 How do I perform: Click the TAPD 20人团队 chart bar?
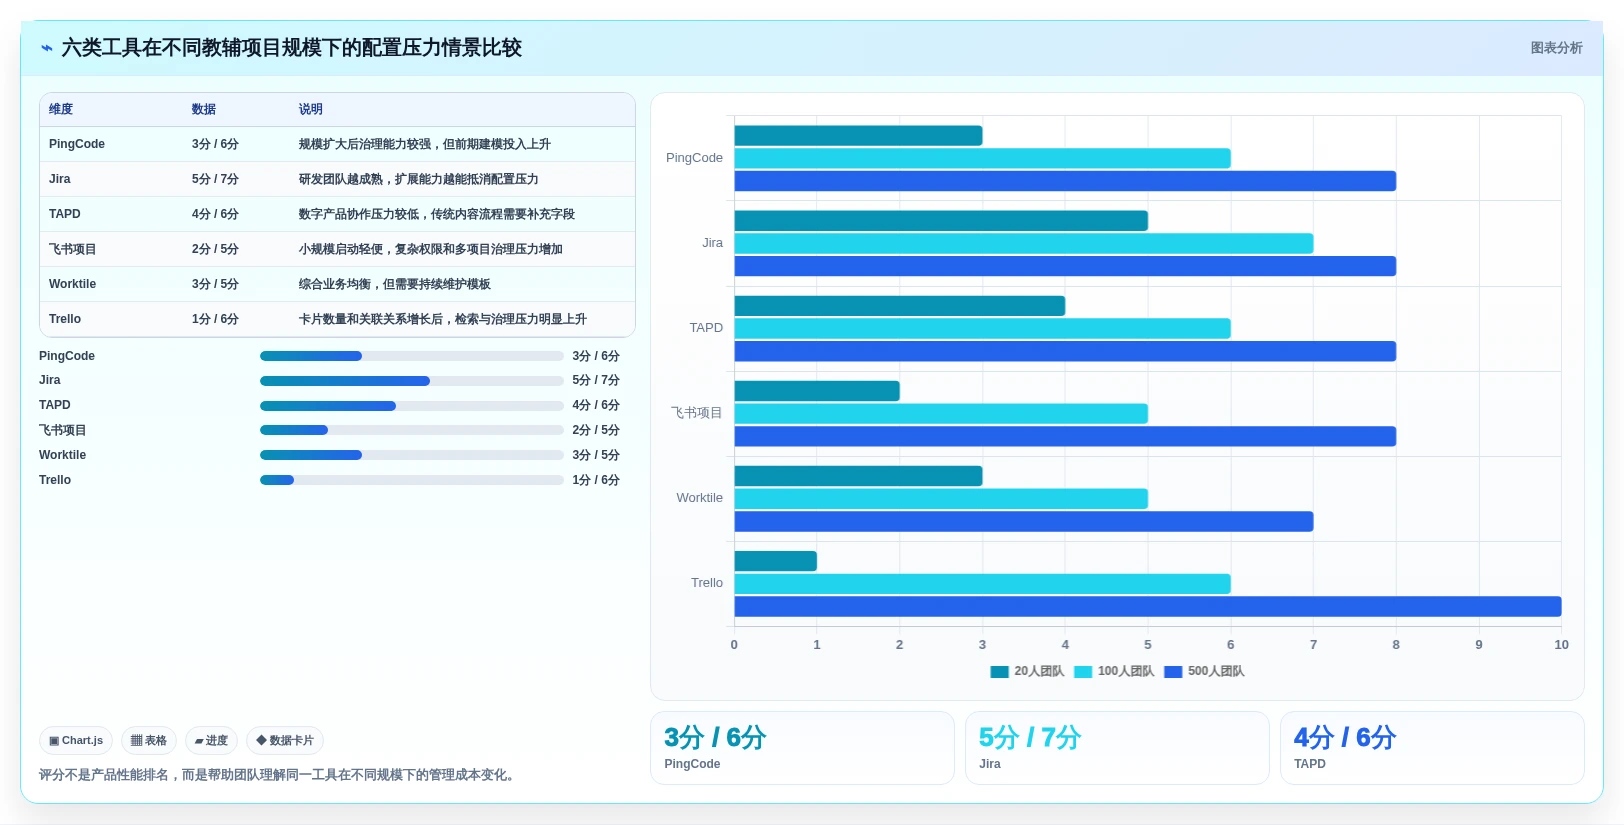pos(900,306)
